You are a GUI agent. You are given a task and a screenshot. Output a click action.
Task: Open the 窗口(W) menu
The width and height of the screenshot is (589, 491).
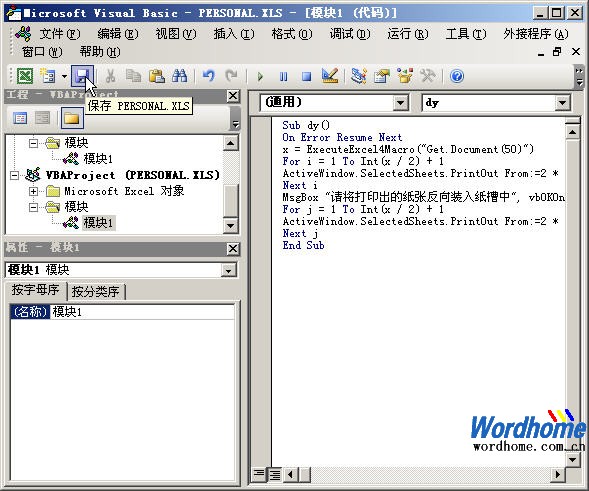click(x=42, y=52)
